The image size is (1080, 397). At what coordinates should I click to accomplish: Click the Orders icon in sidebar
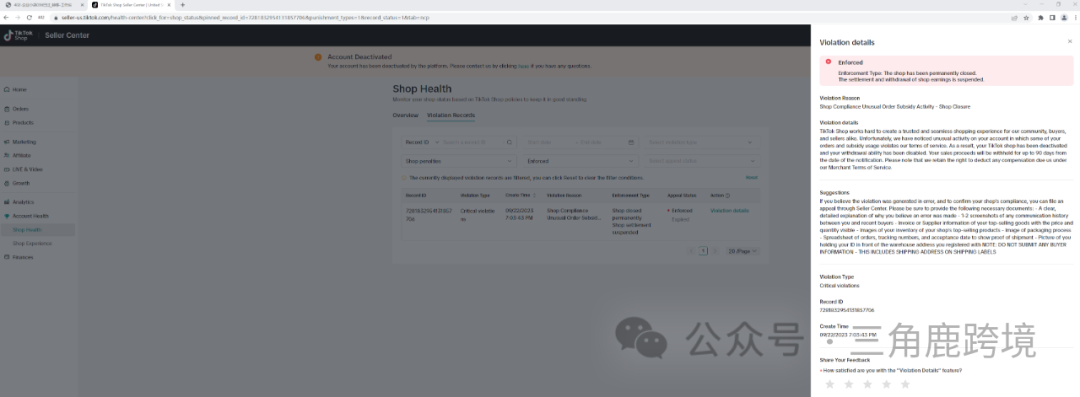6,109
